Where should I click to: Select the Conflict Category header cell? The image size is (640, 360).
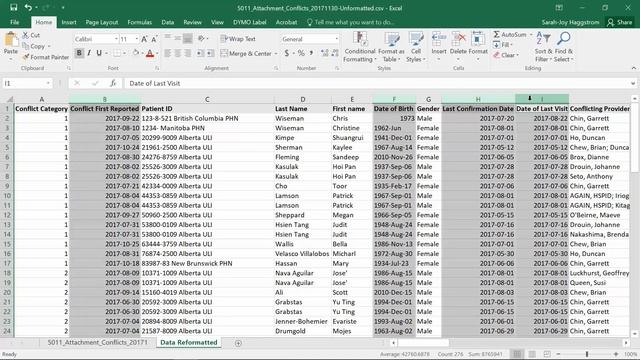[x=42, y=109]
